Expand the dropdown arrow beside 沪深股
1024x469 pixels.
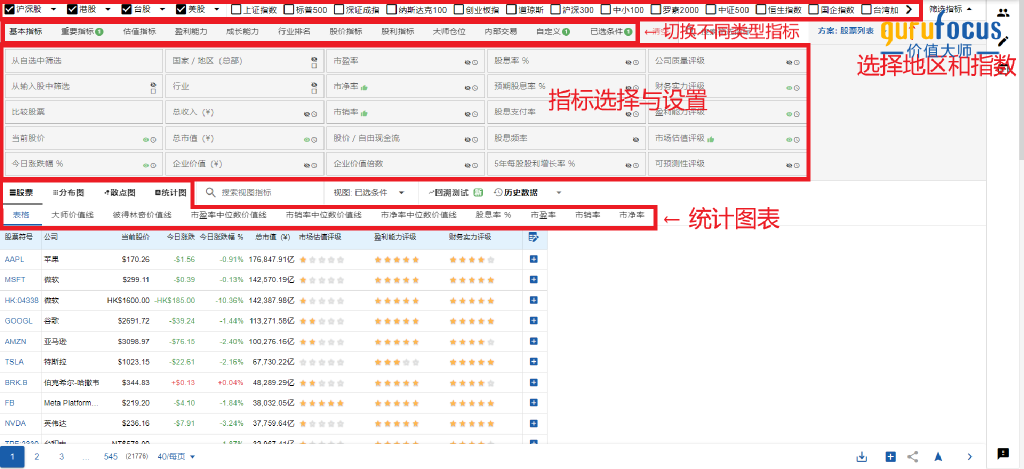[54, 10]
